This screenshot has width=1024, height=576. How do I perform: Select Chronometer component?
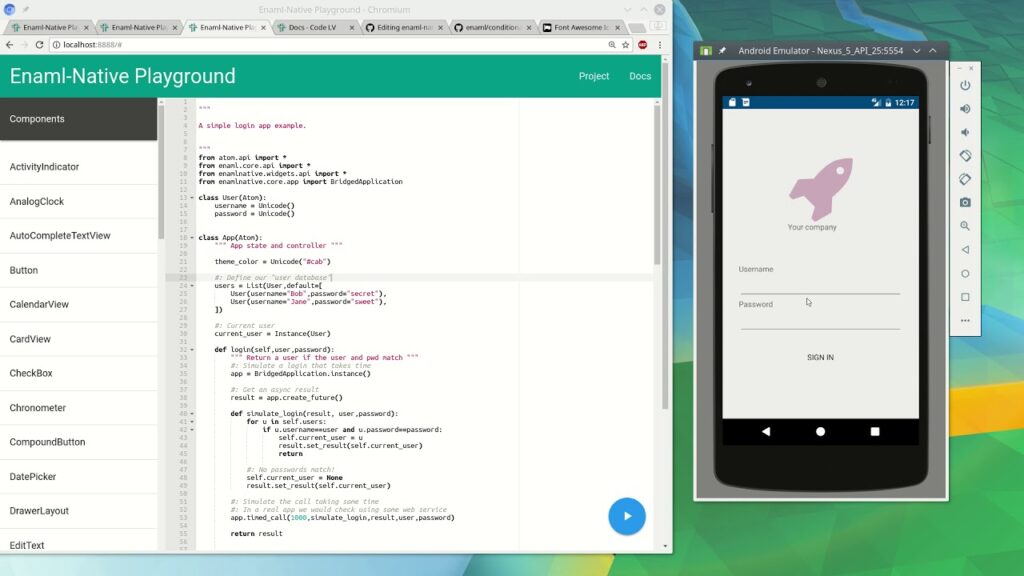tap(78, 408)
